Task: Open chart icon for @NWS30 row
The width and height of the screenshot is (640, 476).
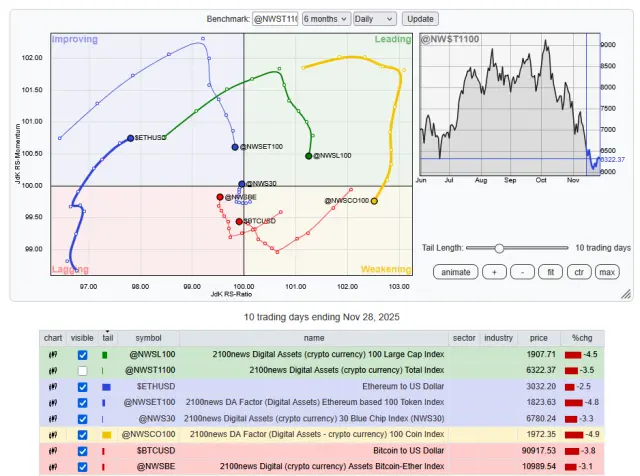Action: (x=53, y=419)
